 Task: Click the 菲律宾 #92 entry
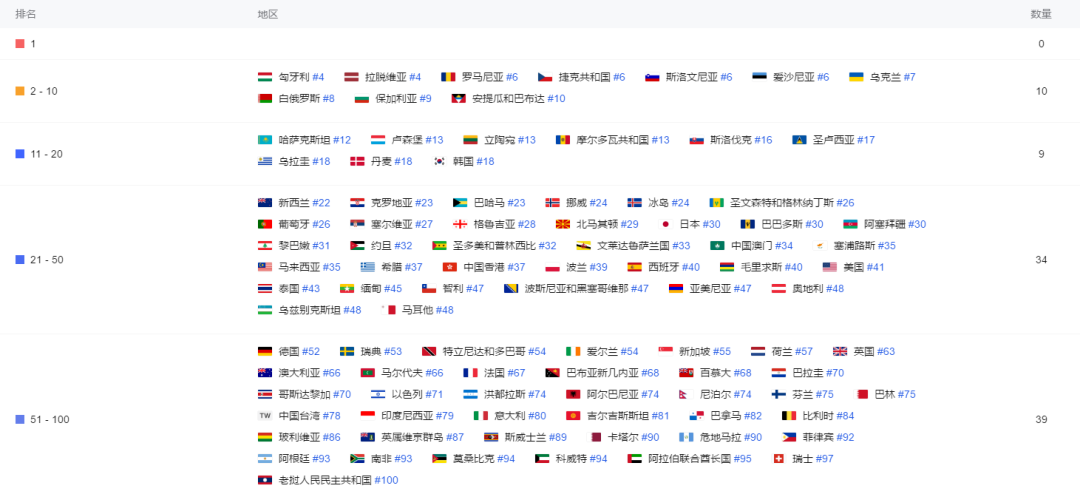pos(818,437)
